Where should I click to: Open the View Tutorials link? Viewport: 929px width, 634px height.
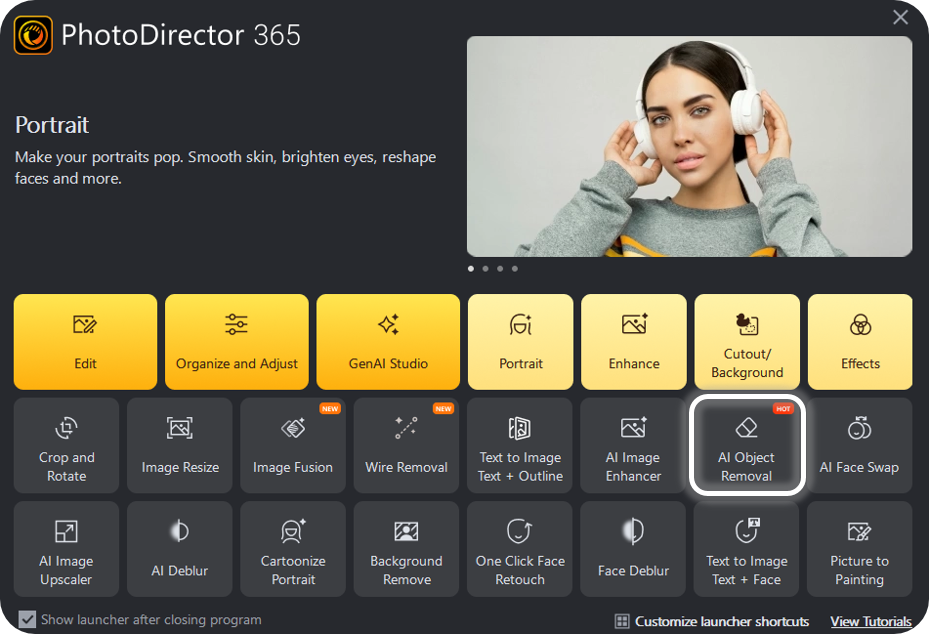(x=870, y=622)
